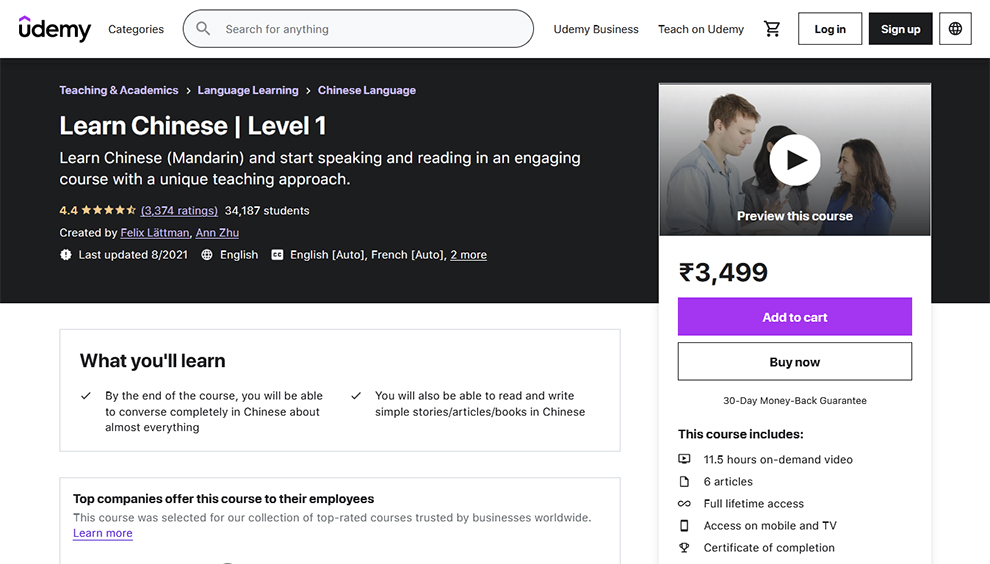Click the globe language selector icon
Image resolution: width=990 pixels, height=564 pixels.
pyautogui.click(x=955, y=29)
